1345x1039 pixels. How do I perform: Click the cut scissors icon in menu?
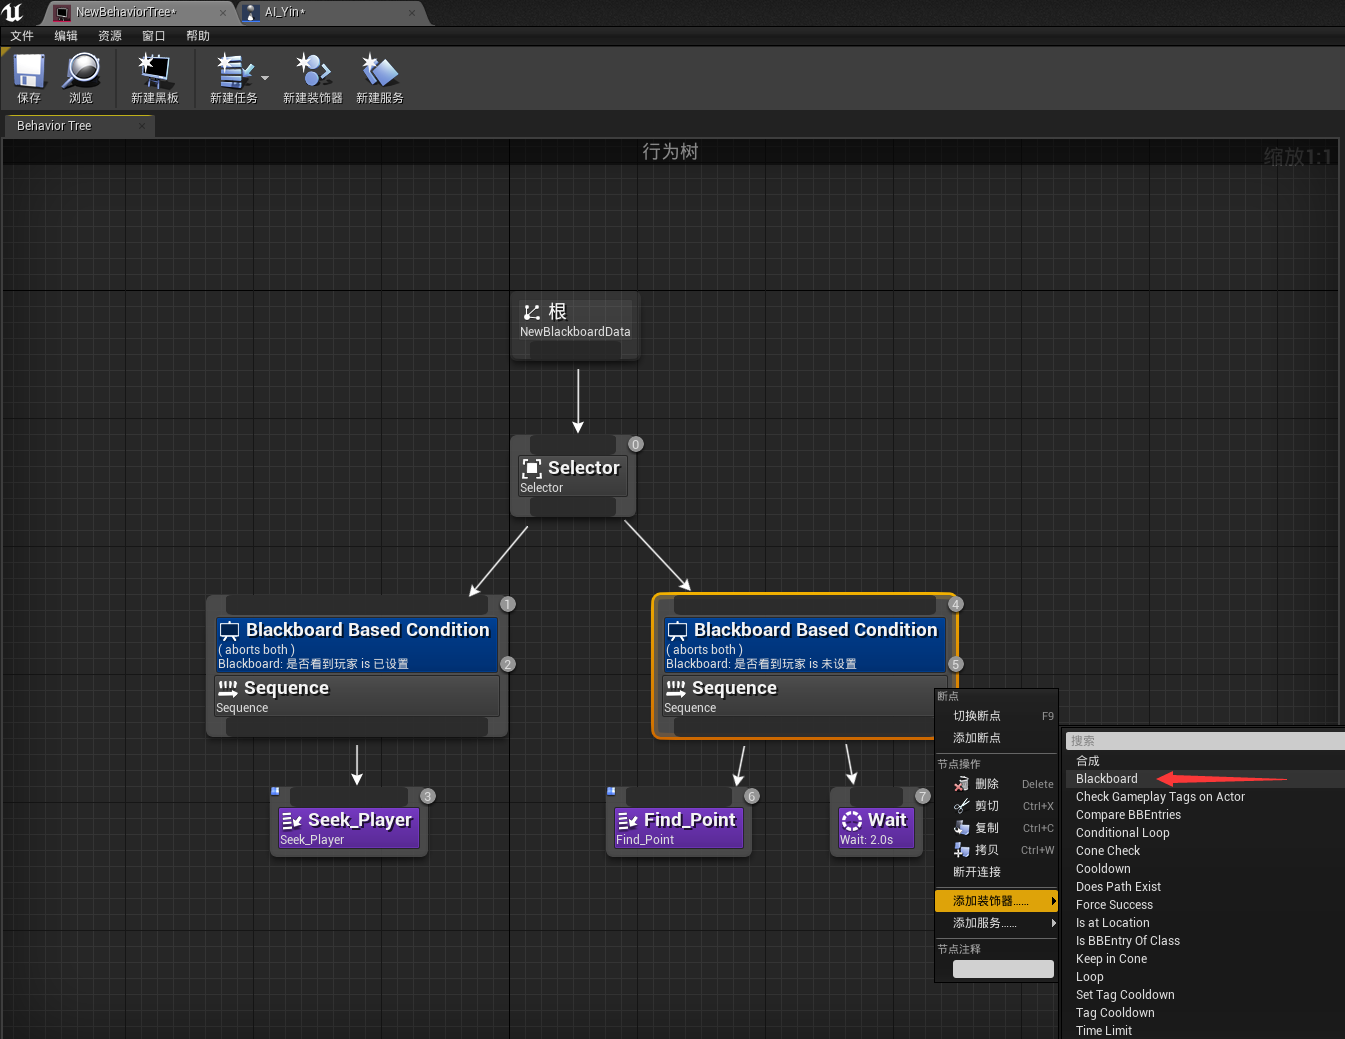(962, 806)
